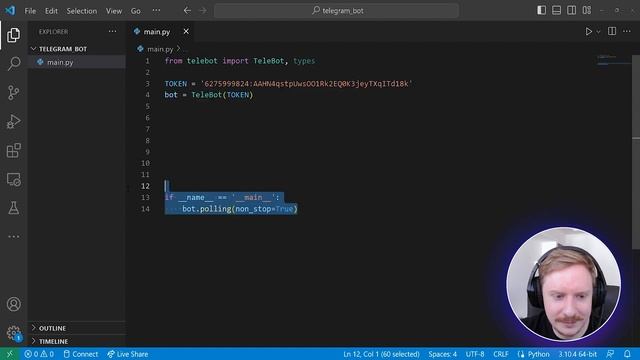
Task: Open the Testing flask view
Action: pyautogui.click(x=13, y=208)
